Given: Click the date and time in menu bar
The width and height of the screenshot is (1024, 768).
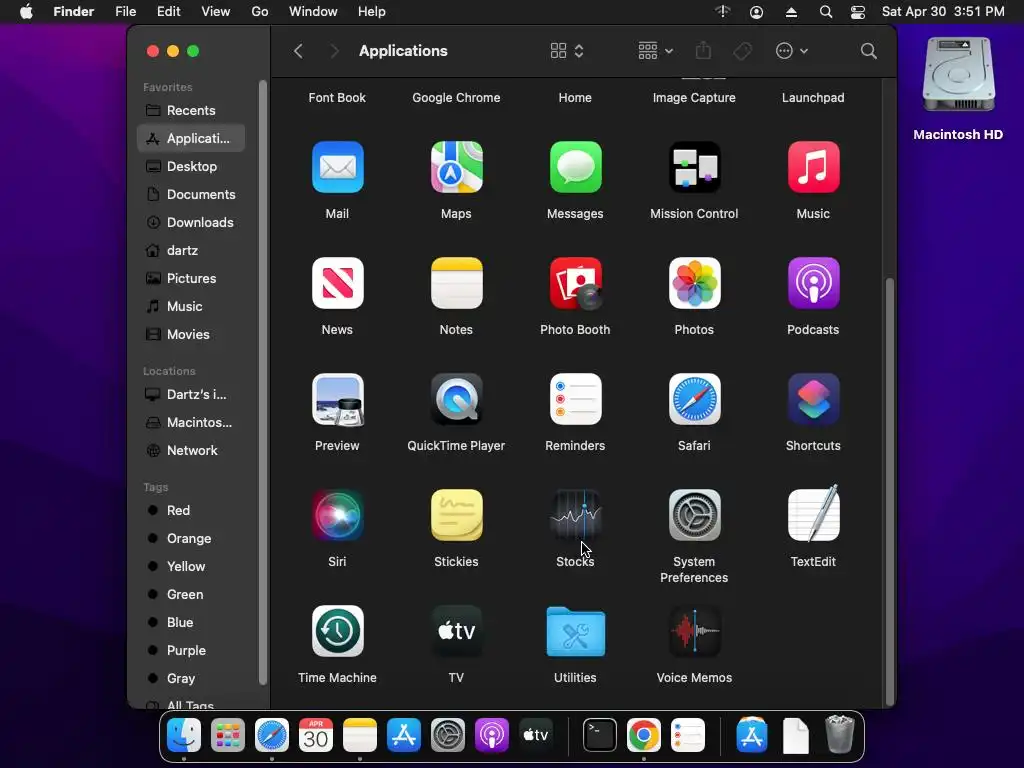Looking at the screenshot, I should 943,11.
